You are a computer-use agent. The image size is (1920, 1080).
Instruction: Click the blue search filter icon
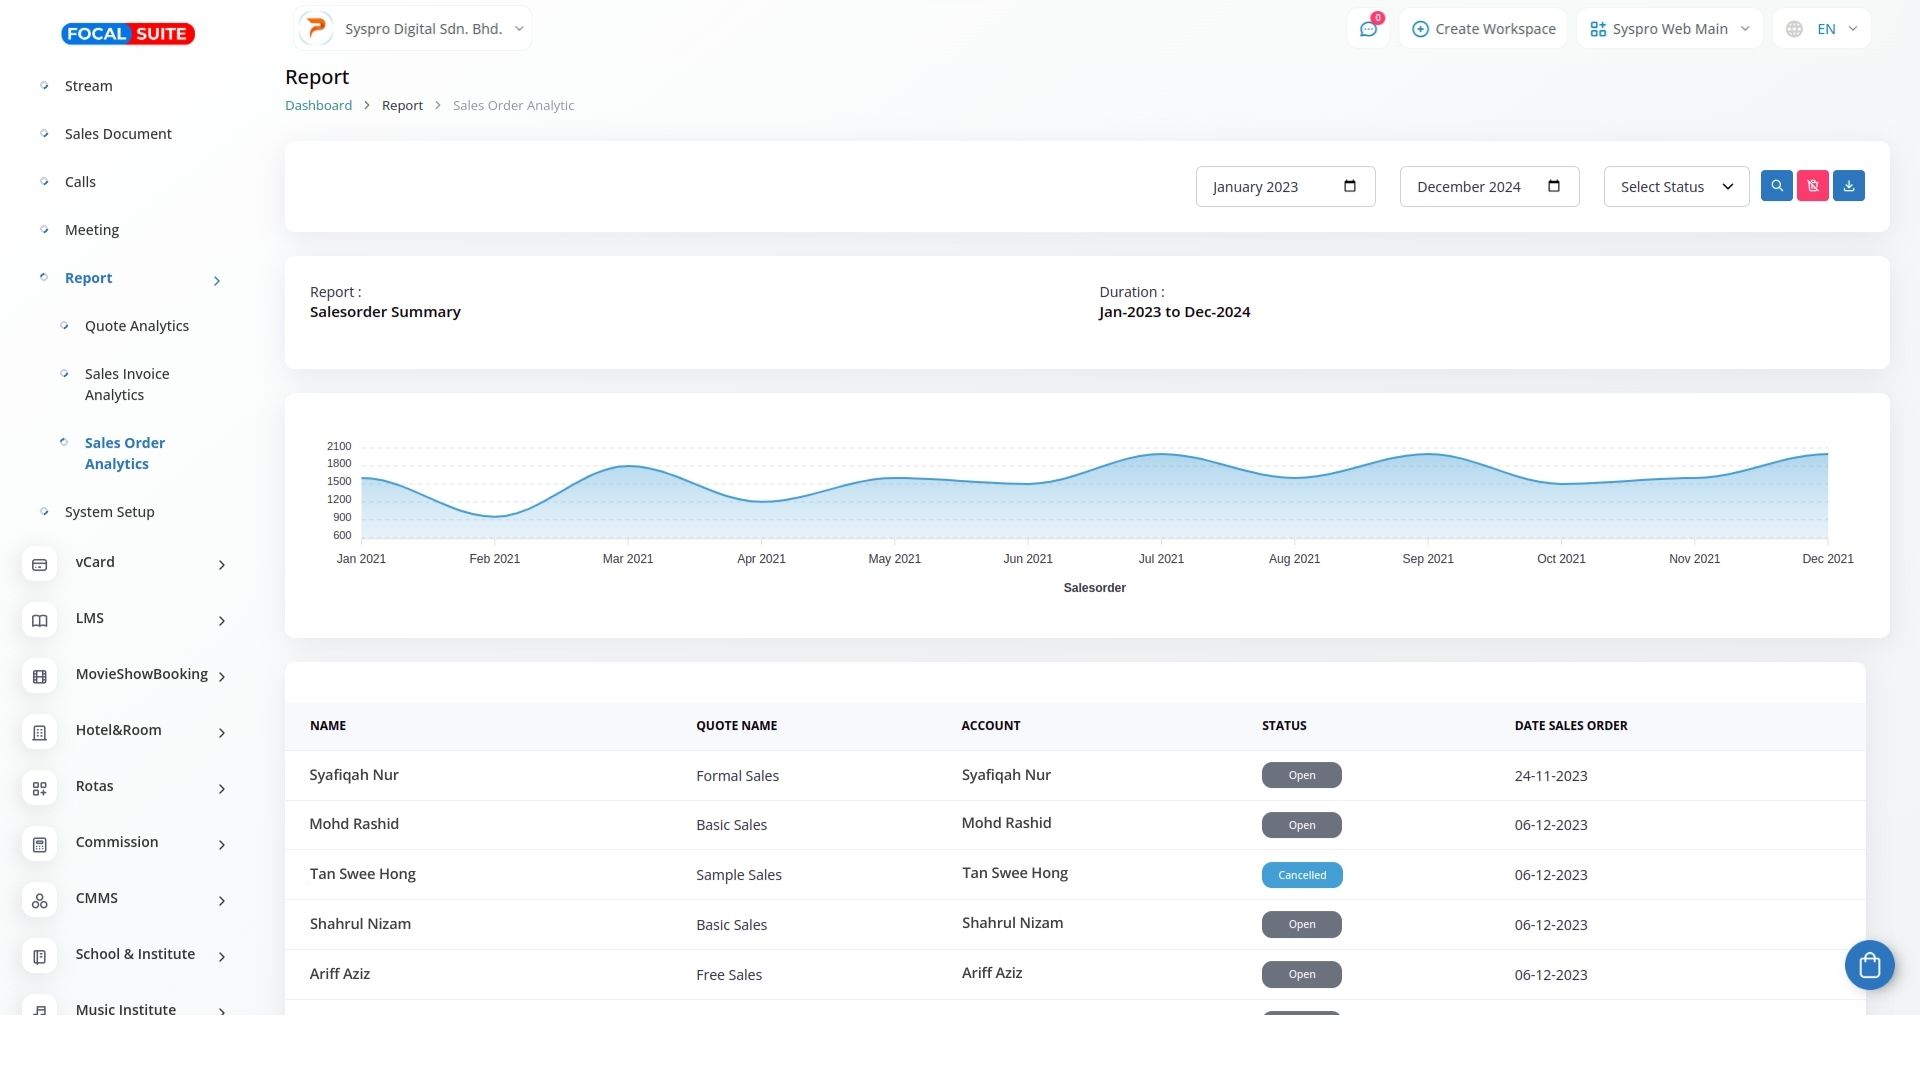pos(1776,186)
